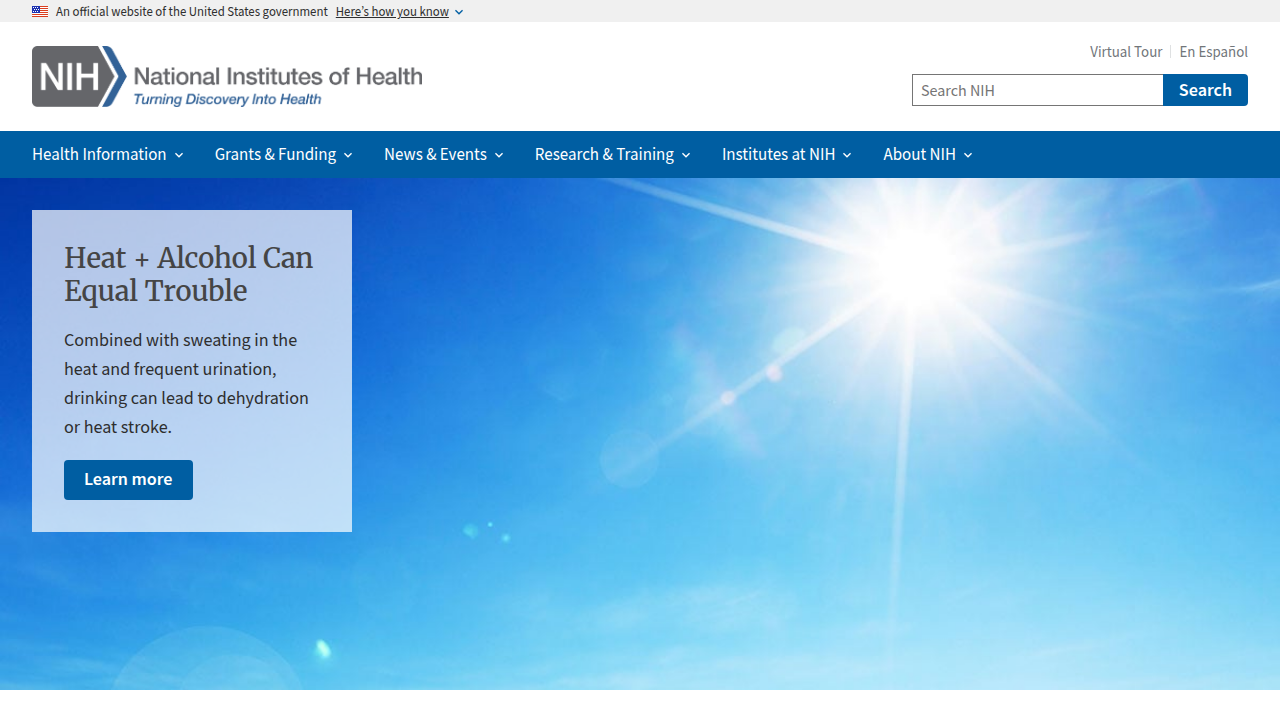Open the About NIH menu
This screenshot has height=720, width=1280.
pyautogui.click(x=927, y=154)
